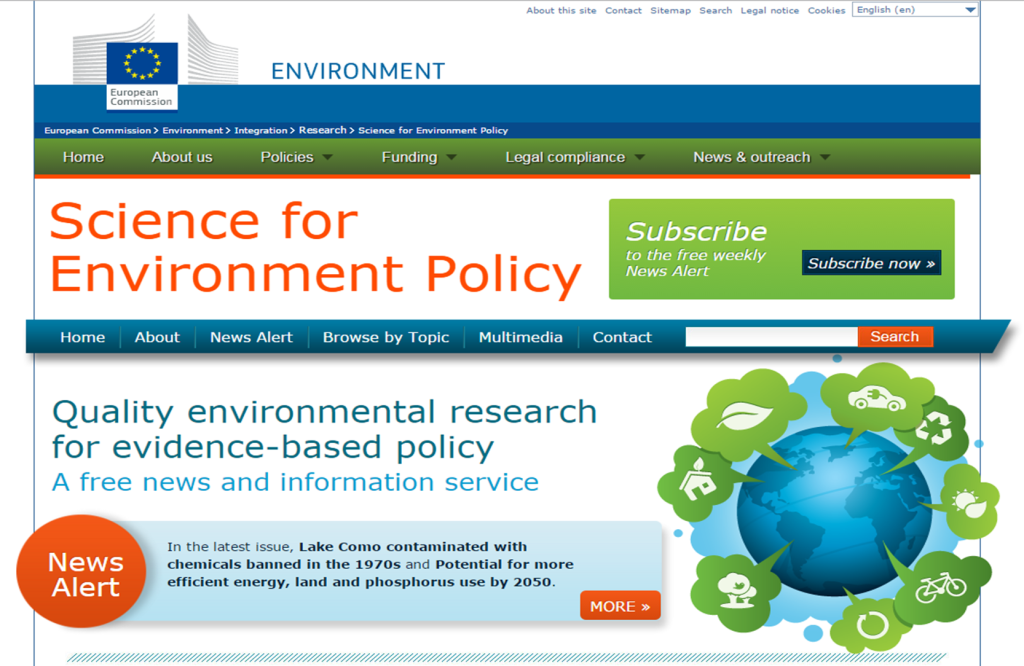Open Browse by Topic in blue navbar
The width and height of the screenshot is (1024, 666).
point(386,337)
